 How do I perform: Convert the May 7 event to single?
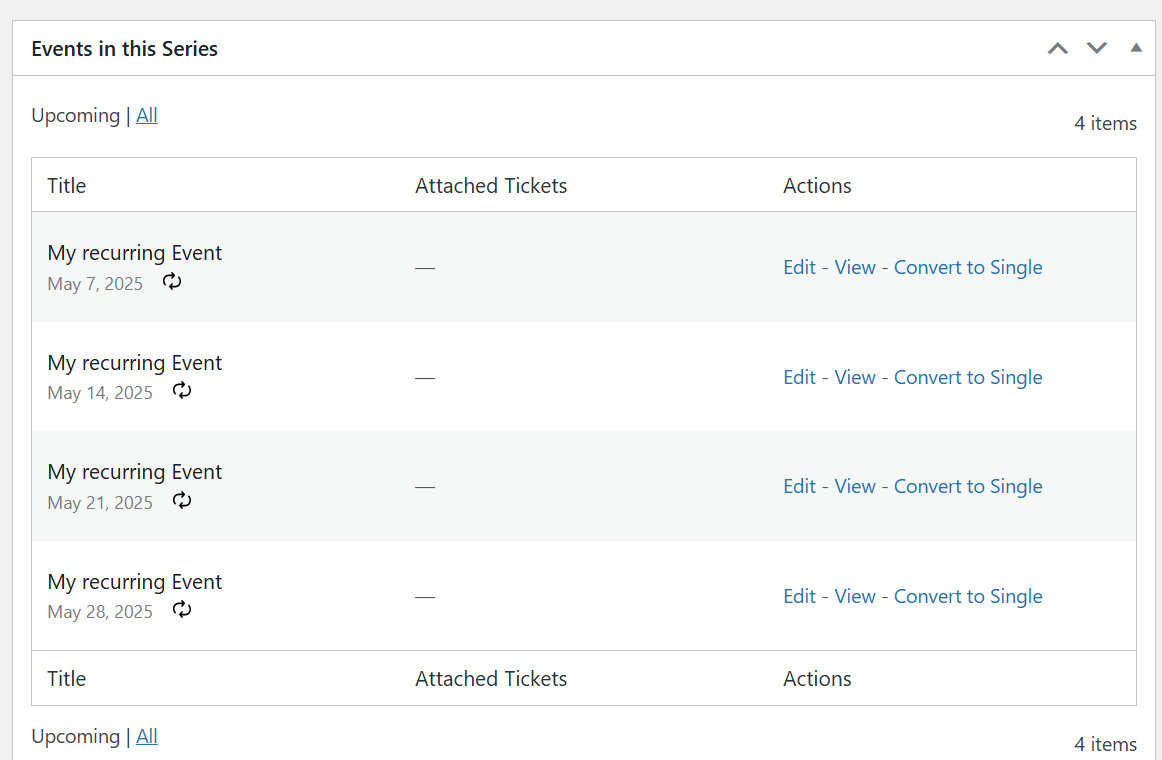tap(968, 267)
